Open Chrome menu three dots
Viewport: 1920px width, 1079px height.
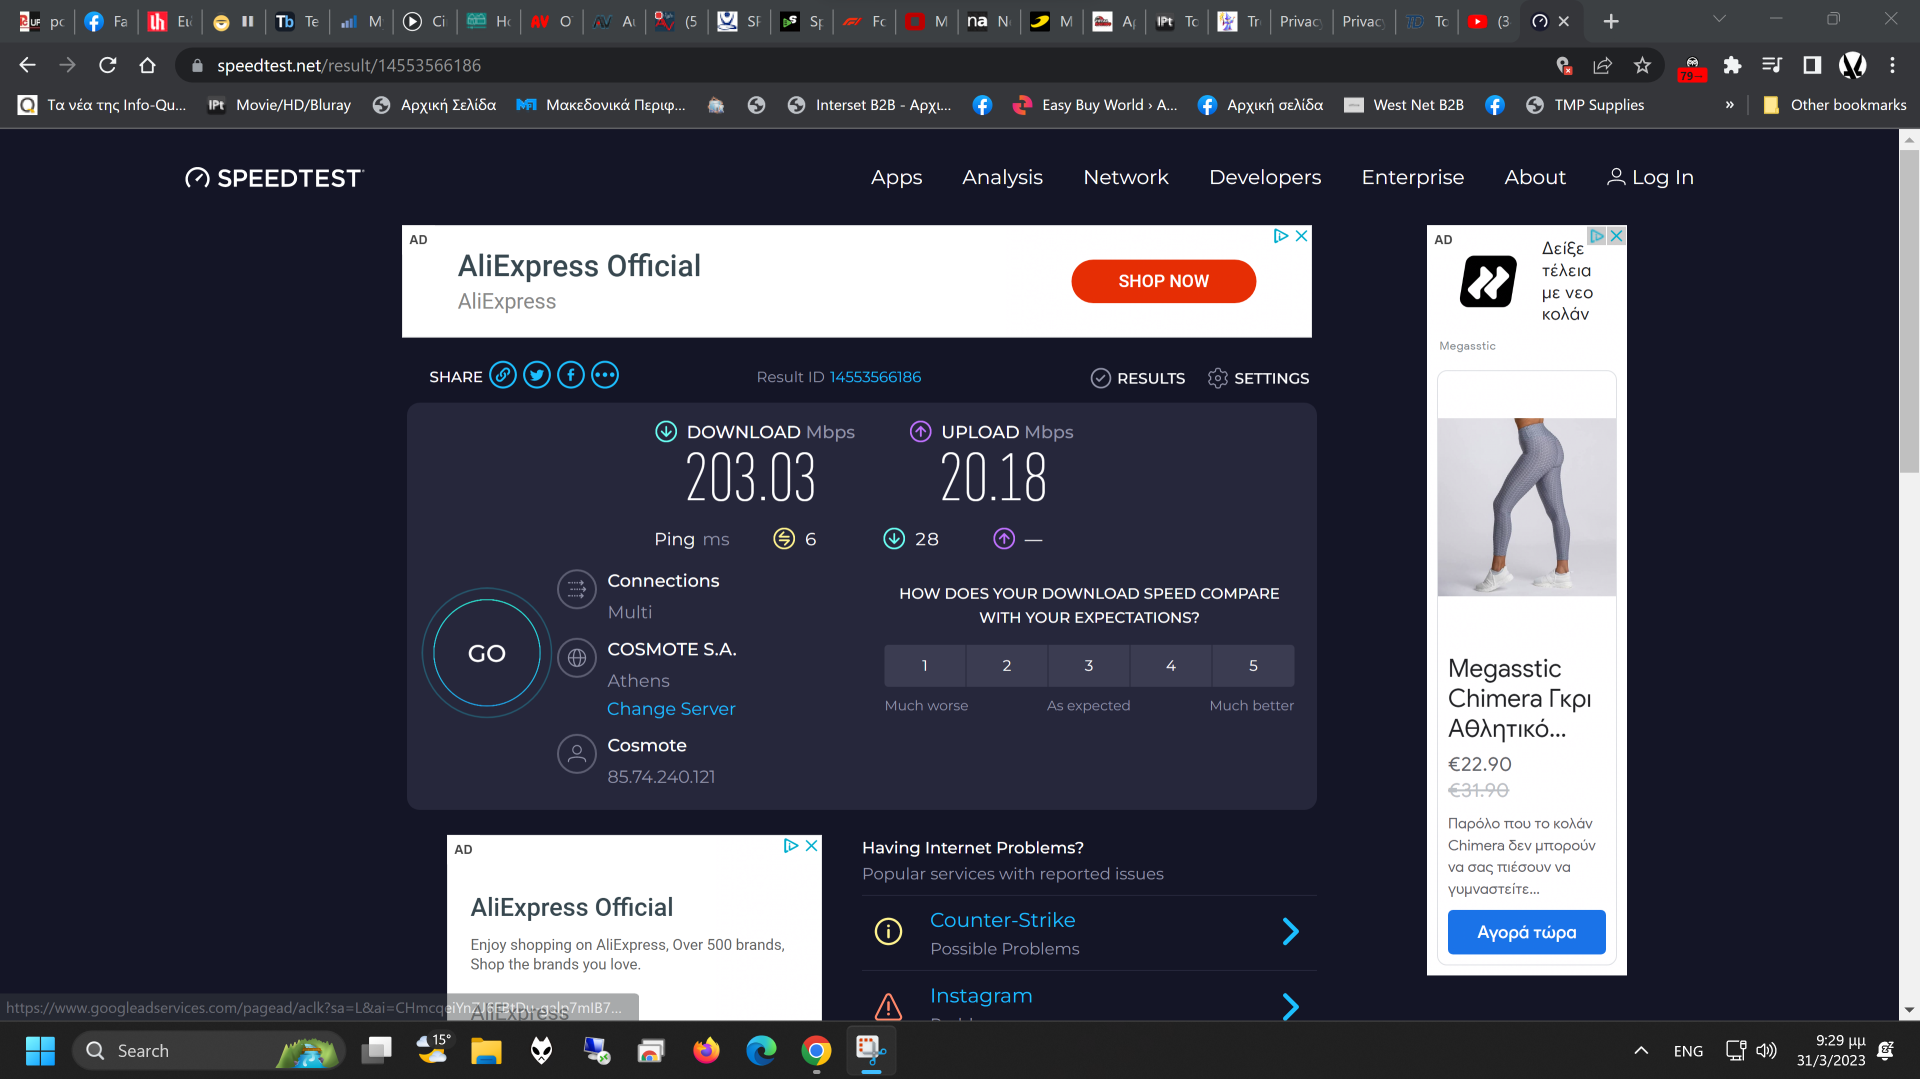click(x=1892, y=65)
